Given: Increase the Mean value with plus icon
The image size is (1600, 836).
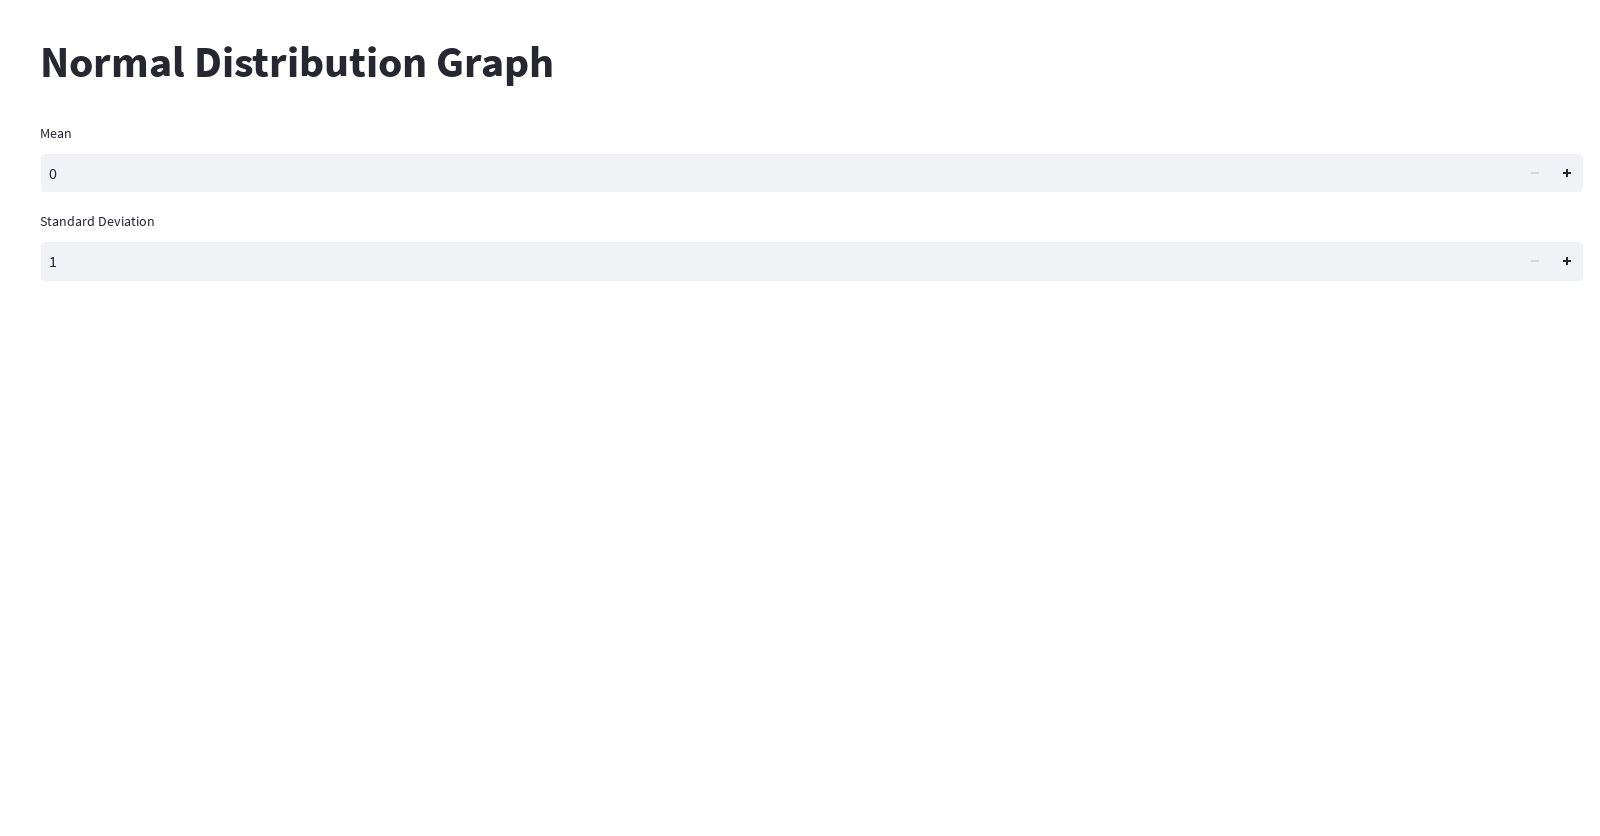Looking at the screenshot, I should pyautogui.click(x=1566, y=173).
